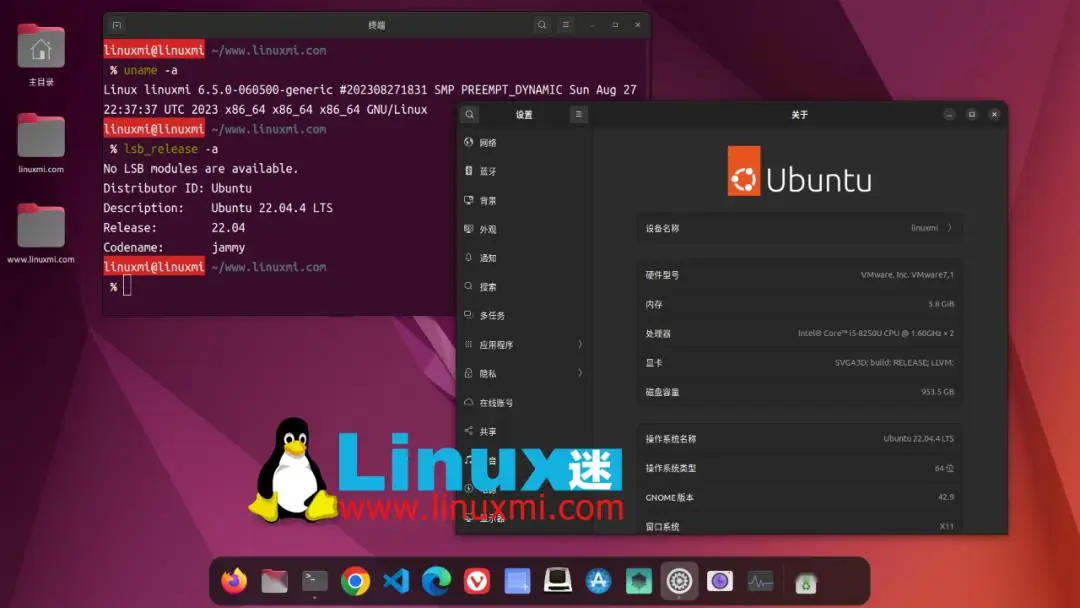The width and height of the screenshot is (1080, 608).
Task: Click the Terminal cursor at the last prompt
Action: coord(127,286)
